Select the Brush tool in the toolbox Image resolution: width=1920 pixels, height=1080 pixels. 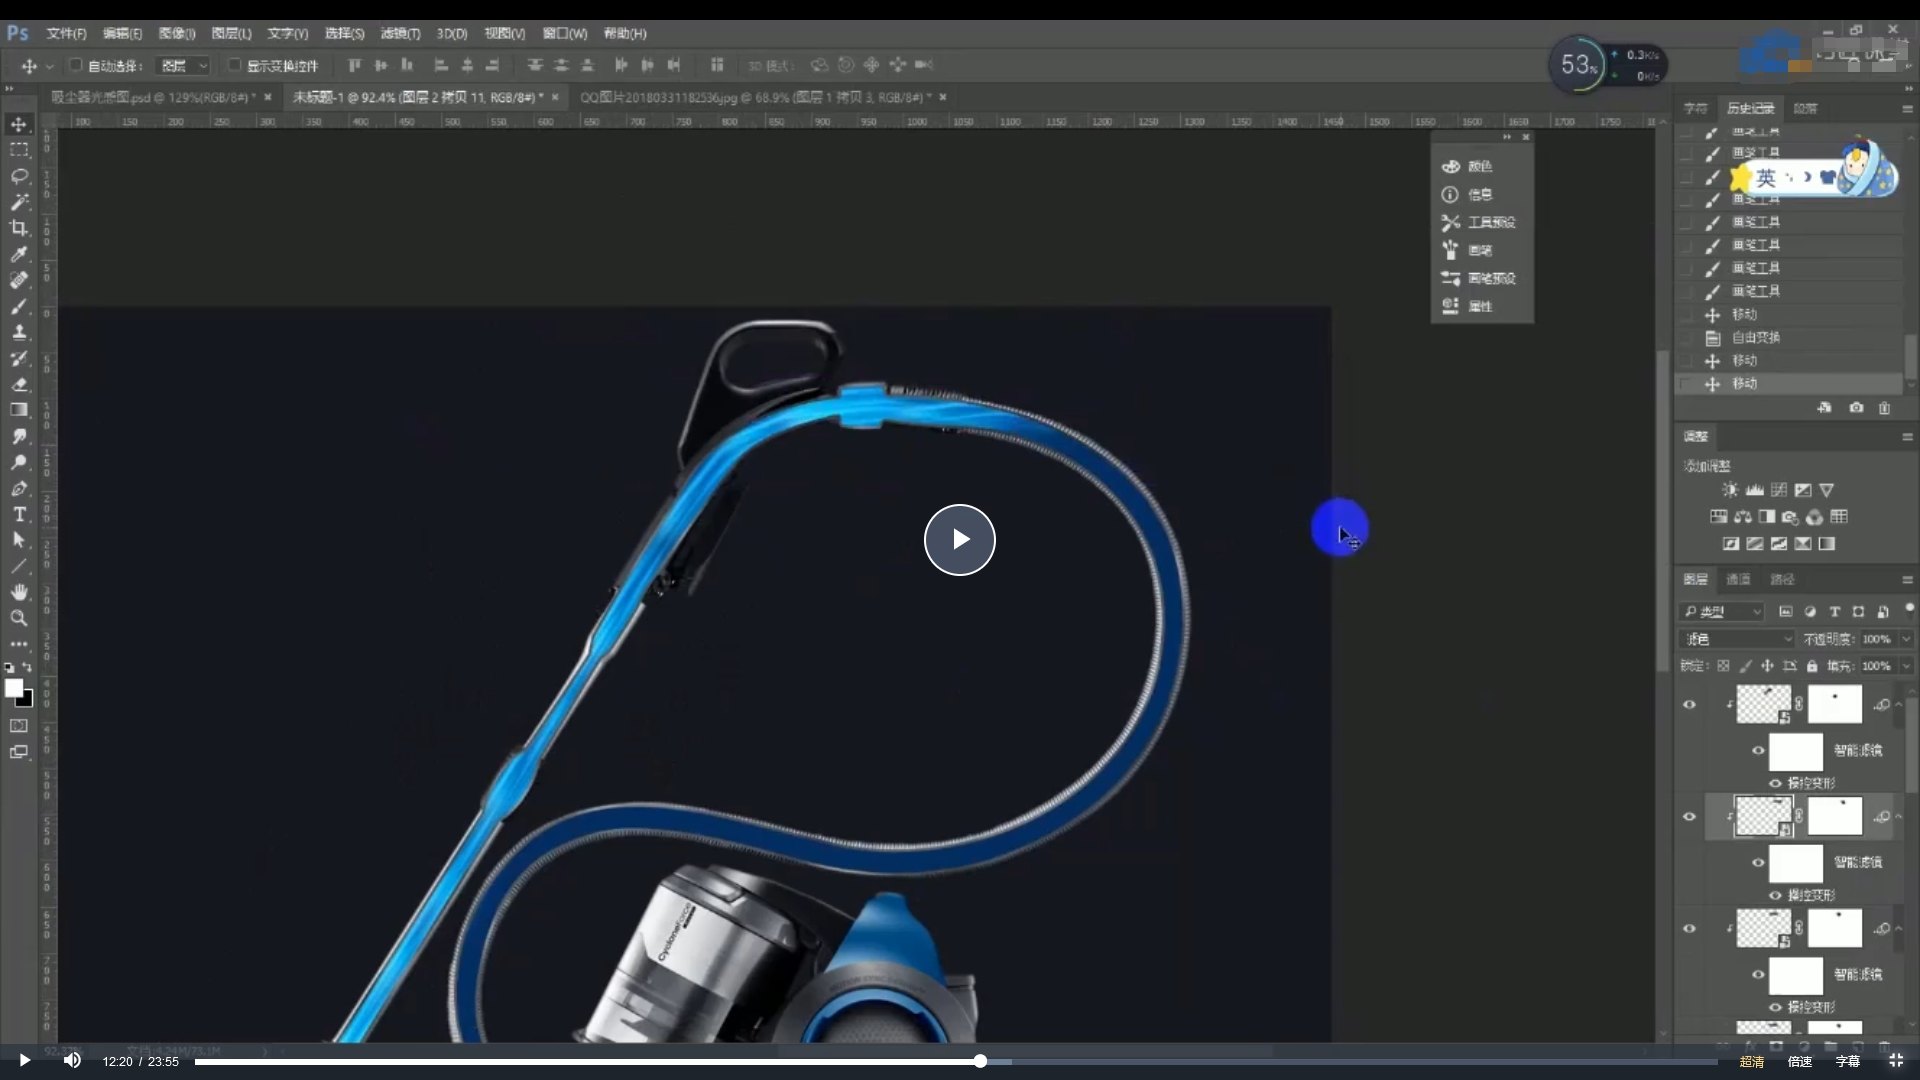19,306
